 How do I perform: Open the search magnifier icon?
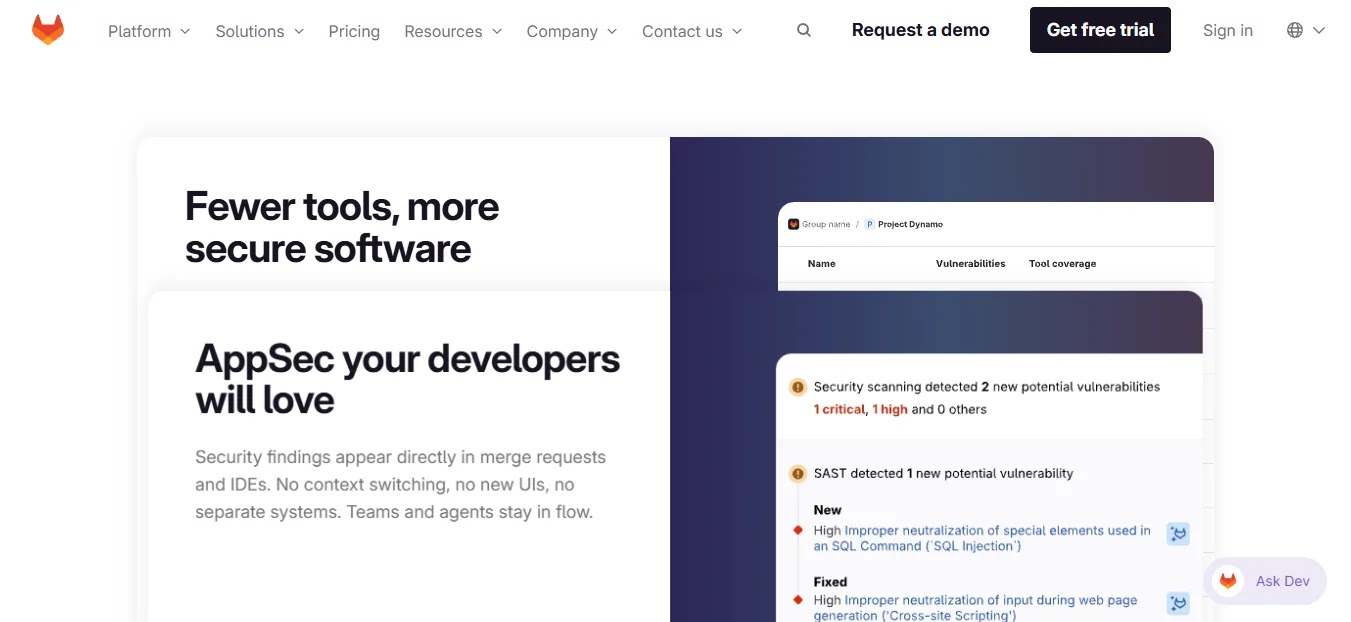pyautogui.click(x=804, y=30)
